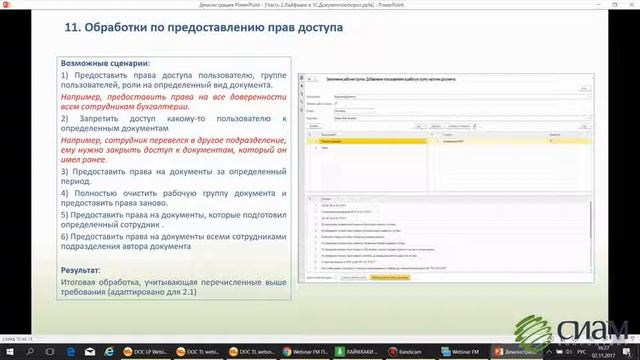Open the taskbar clock showing 02.11.2017
Image resolution: width=640 pixels, height=360 pixels.
coord(604,351)
